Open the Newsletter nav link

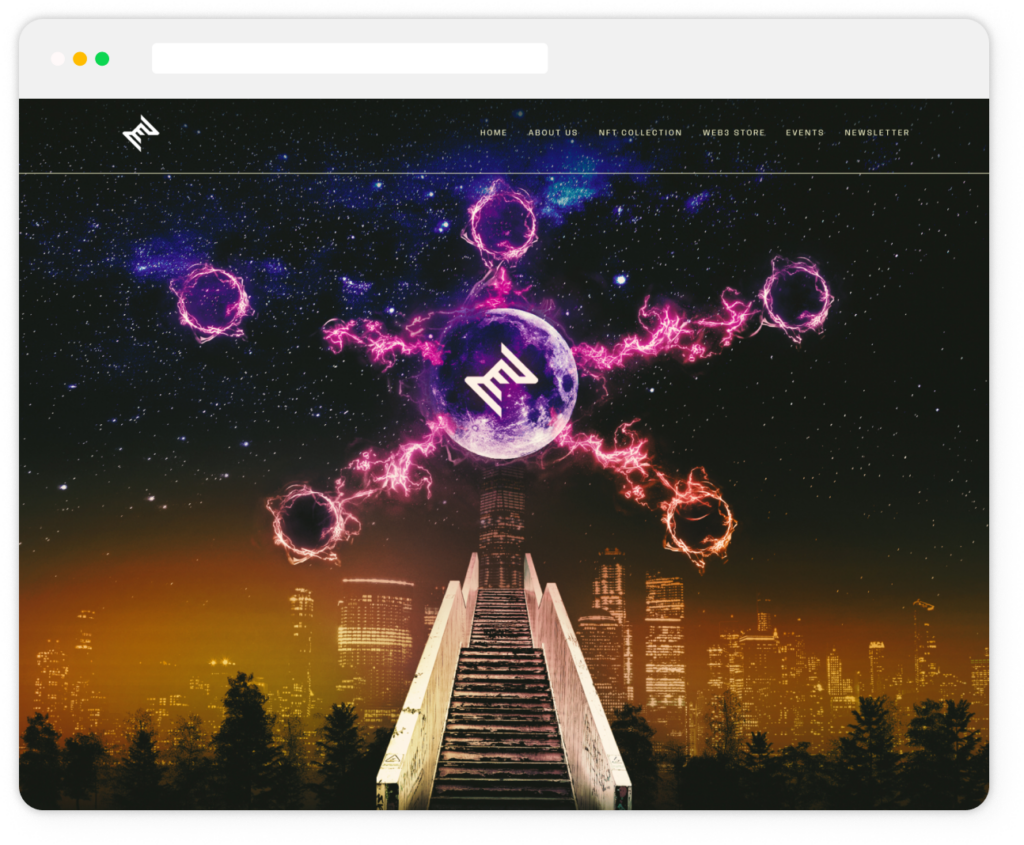[x=877, y=133]
